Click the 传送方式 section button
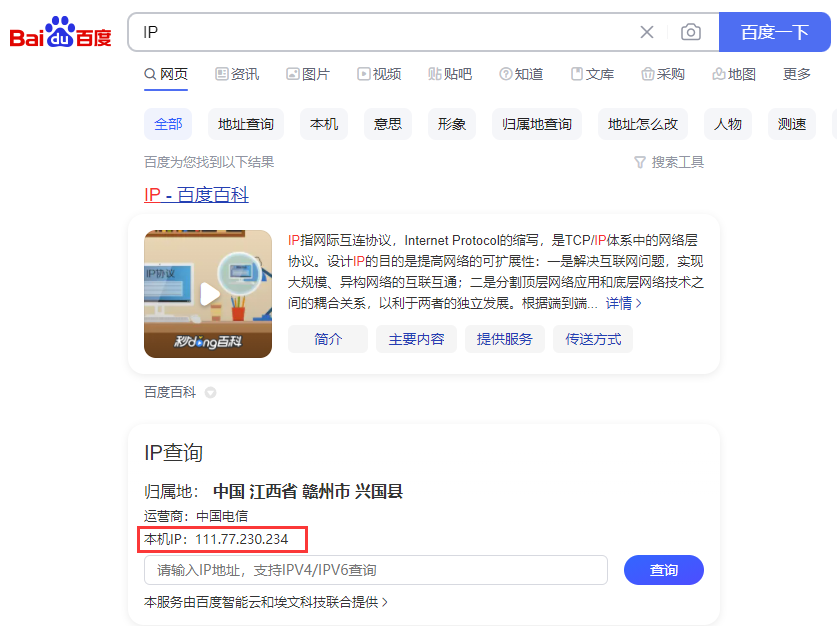 593,339
